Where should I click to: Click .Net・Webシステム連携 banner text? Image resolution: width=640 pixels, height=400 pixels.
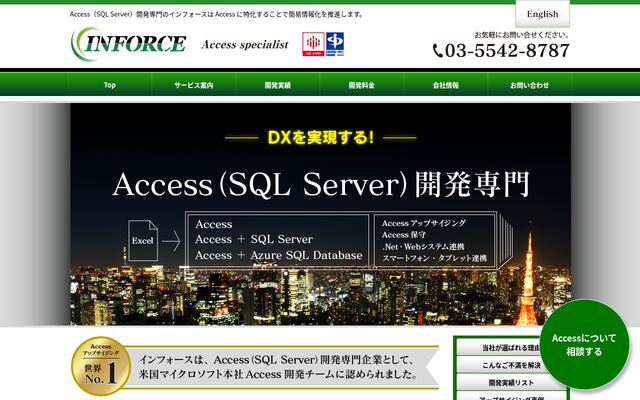423,247
